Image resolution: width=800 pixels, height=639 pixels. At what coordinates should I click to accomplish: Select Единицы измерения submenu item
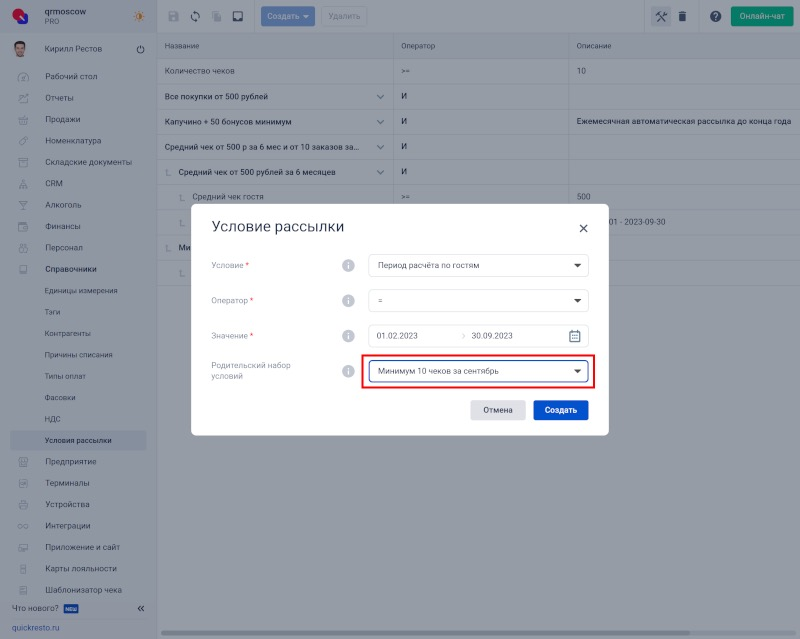click(81, 290)
